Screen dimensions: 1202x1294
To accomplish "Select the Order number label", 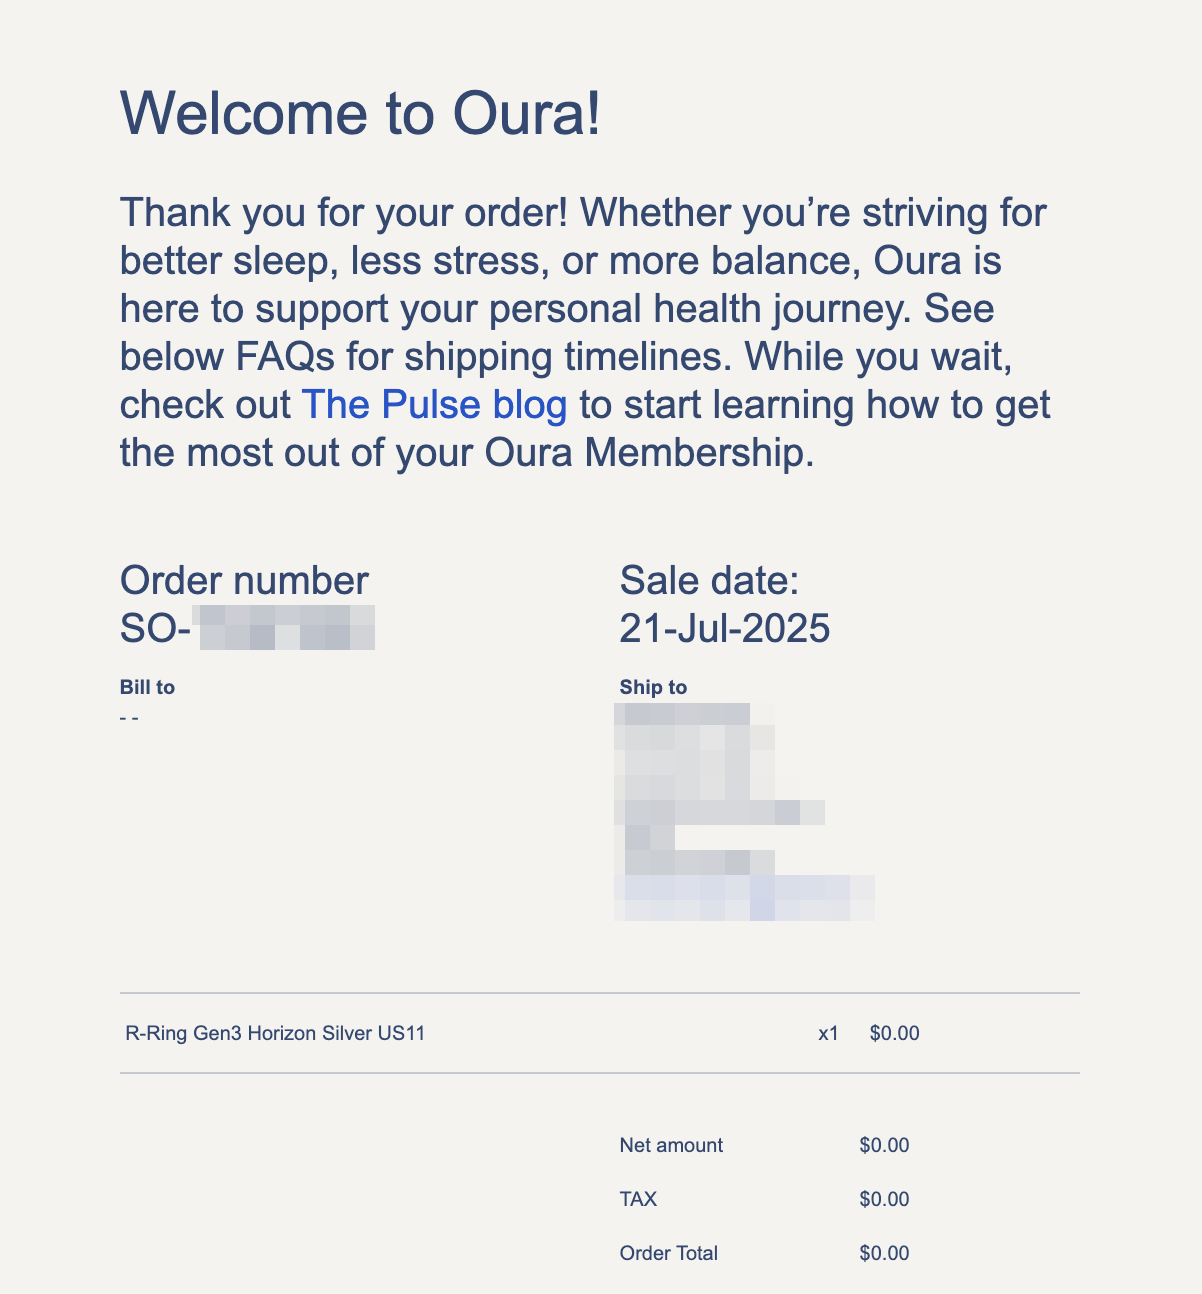I will pos(244,580).
